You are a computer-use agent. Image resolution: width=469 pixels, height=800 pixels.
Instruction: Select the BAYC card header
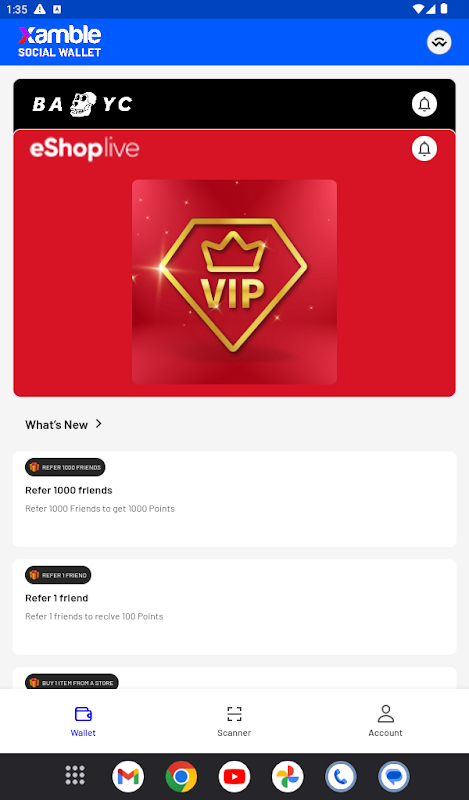(234, 104)
